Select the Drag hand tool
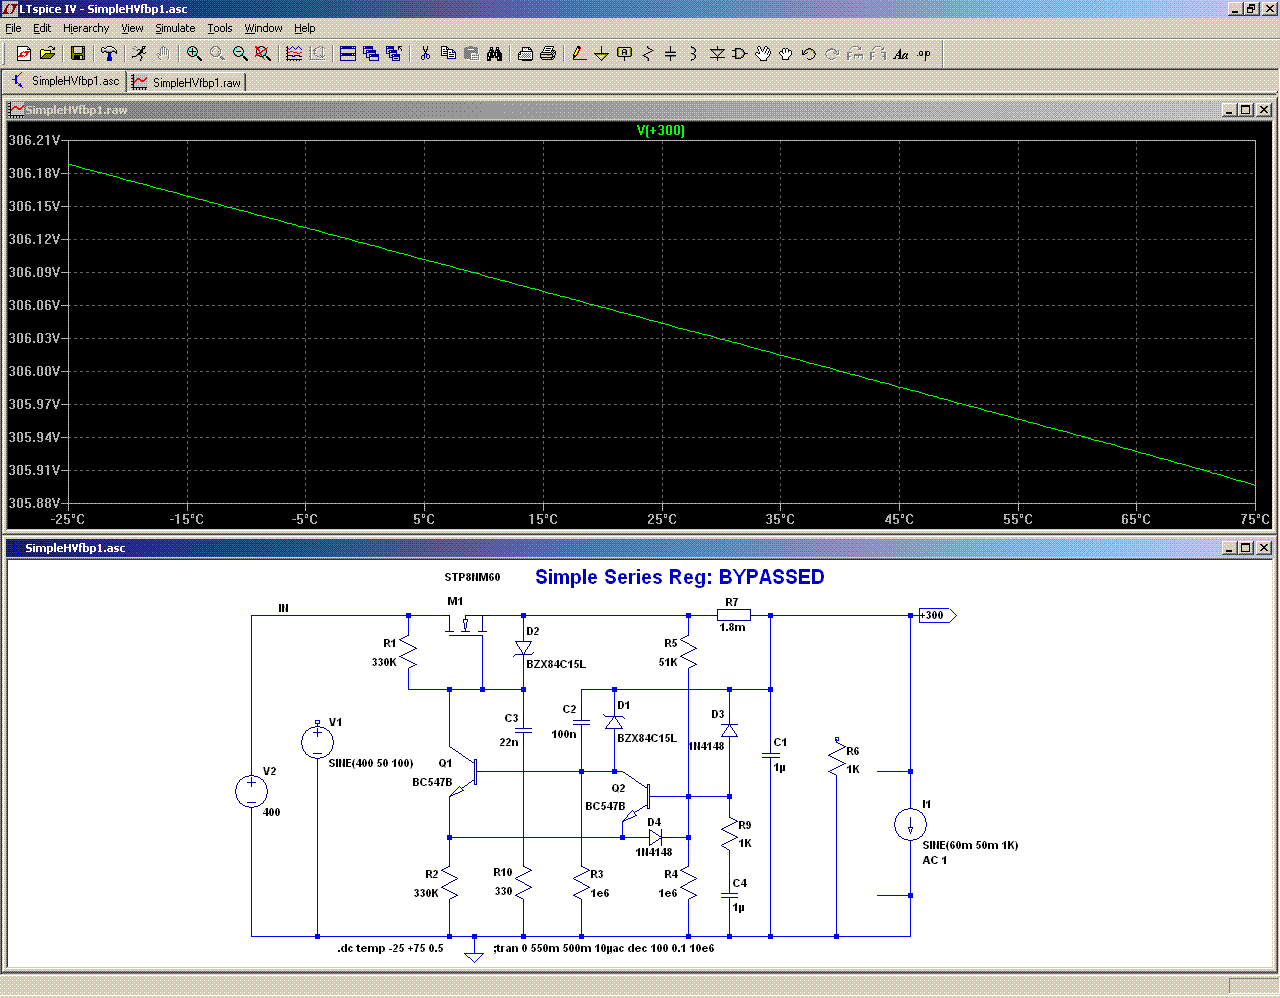 click(786, 54)
